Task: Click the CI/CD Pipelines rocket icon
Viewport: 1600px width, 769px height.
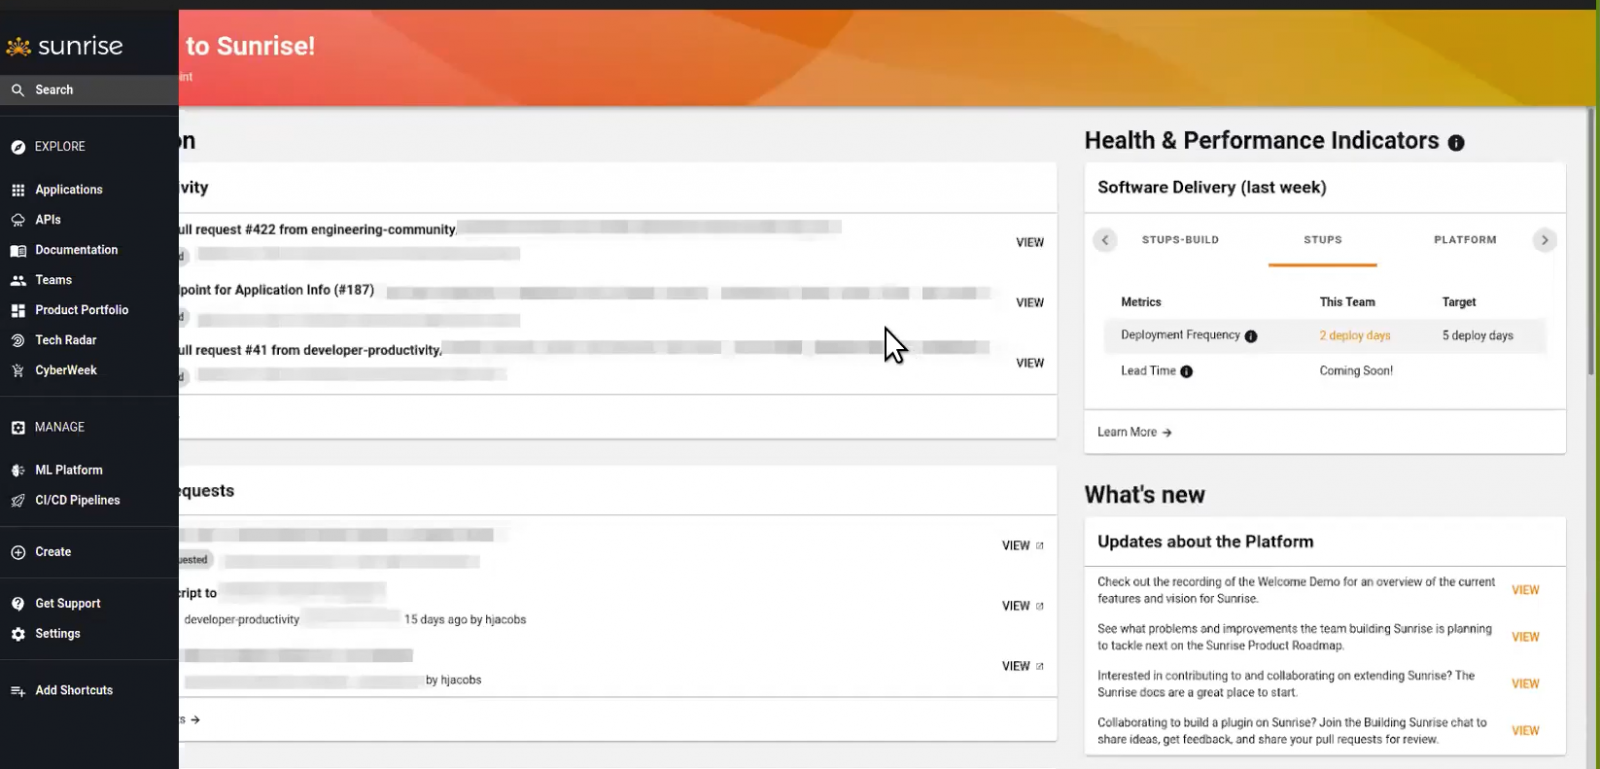Action: pos(18,501)
